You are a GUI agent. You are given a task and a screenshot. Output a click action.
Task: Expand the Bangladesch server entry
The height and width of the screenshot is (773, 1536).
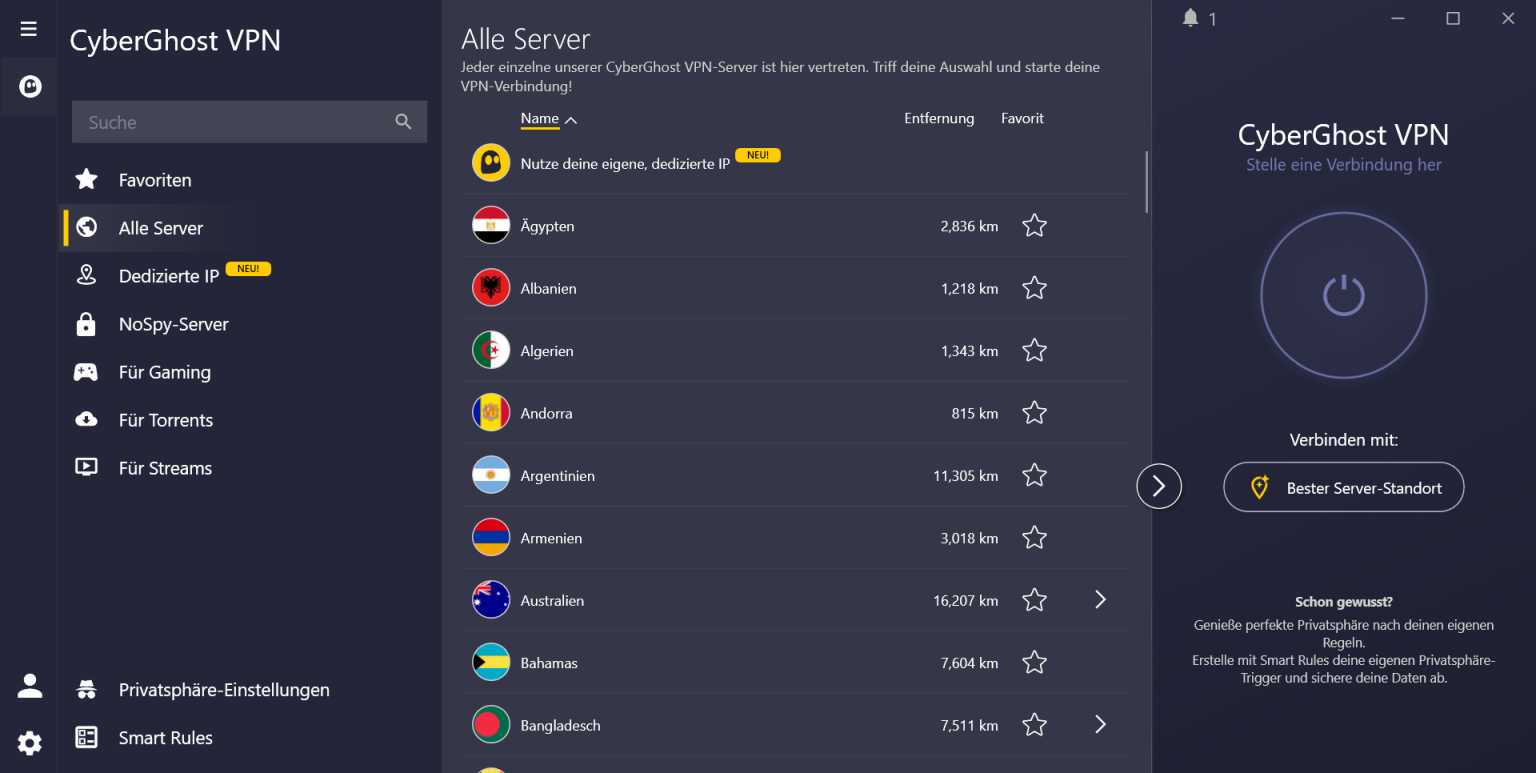tap(1100, 724)
